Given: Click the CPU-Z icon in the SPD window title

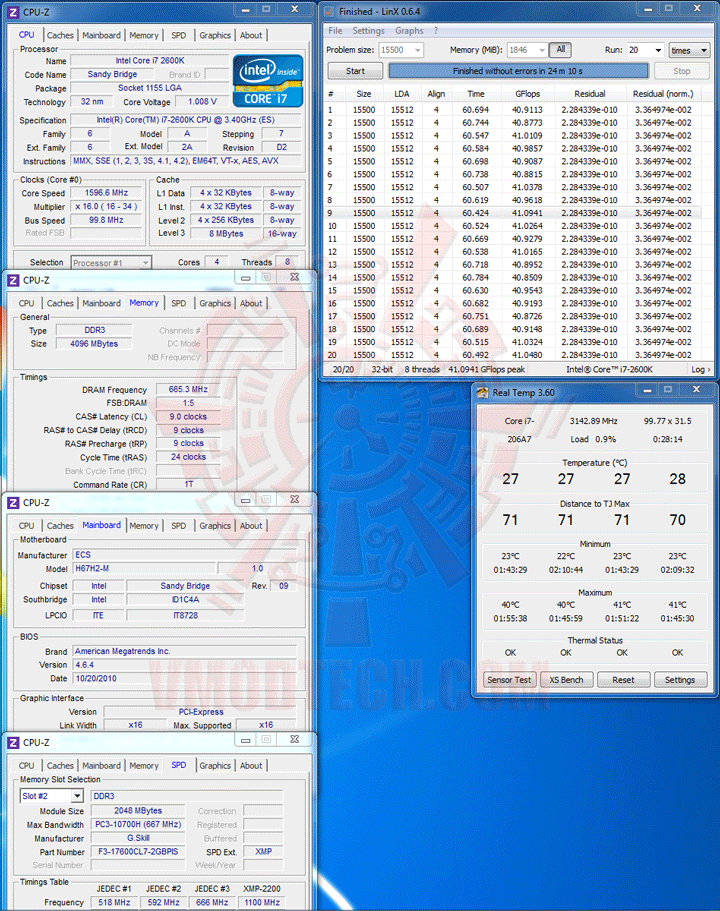Looking at the screenshot, I should click(x=13, y=743).
